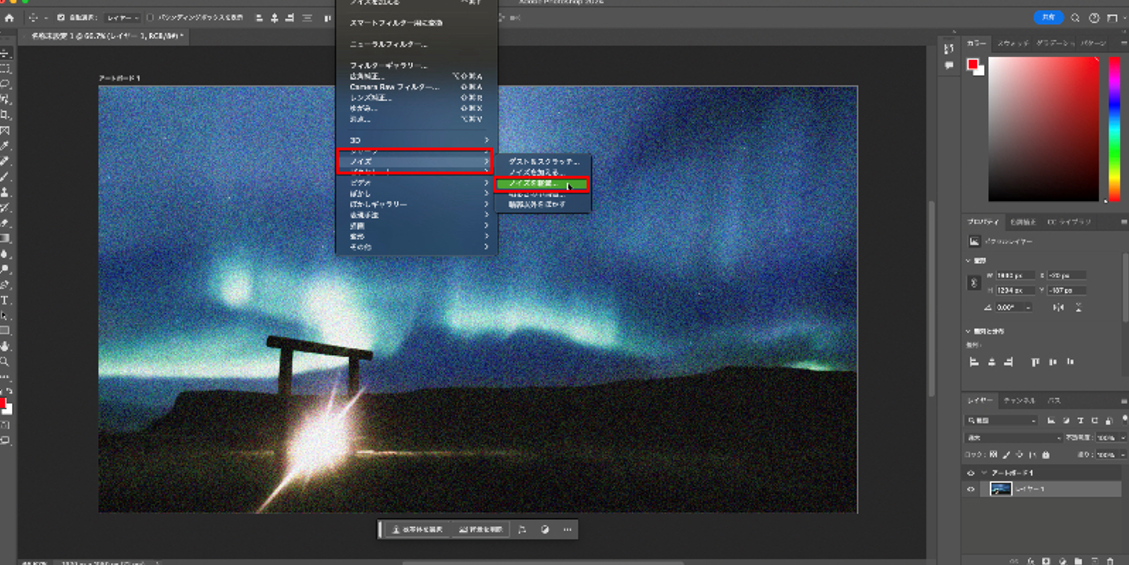Toggle visibility of アートボード 1

click(x=971, y=473)
